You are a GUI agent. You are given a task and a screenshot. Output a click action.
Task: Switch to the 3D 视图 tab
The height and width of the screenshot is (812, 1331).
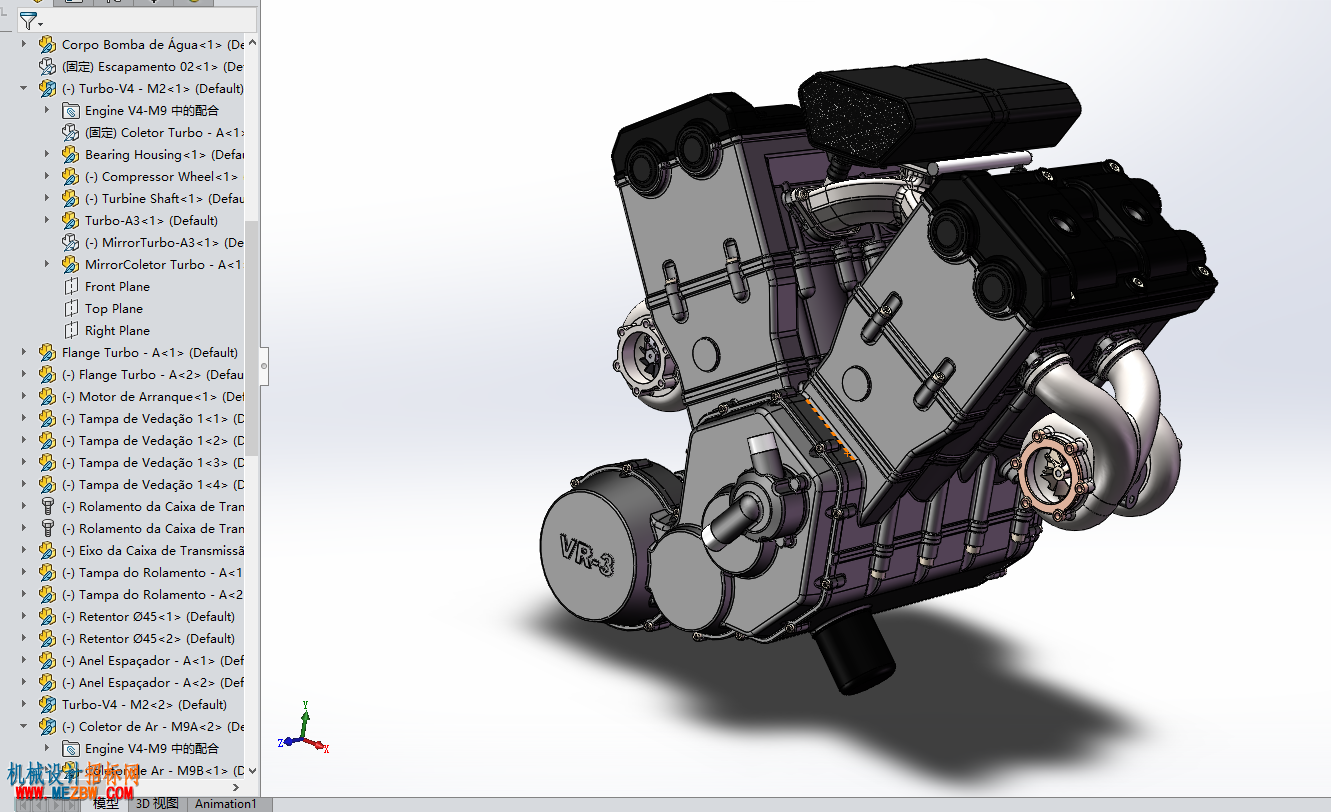tap(157, 804)
